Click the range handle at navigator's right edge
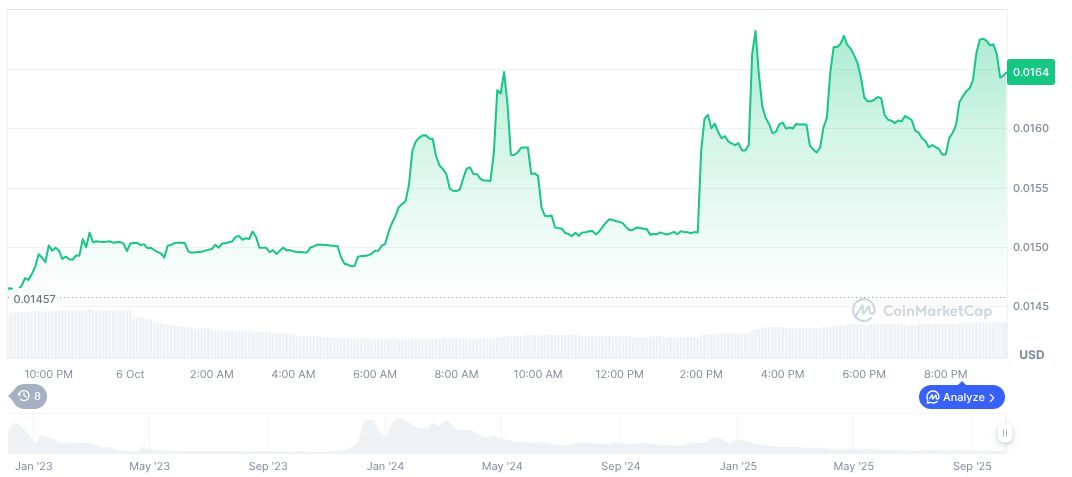1072x477 pixels. pyautogui.click(x=1004, y=433)
